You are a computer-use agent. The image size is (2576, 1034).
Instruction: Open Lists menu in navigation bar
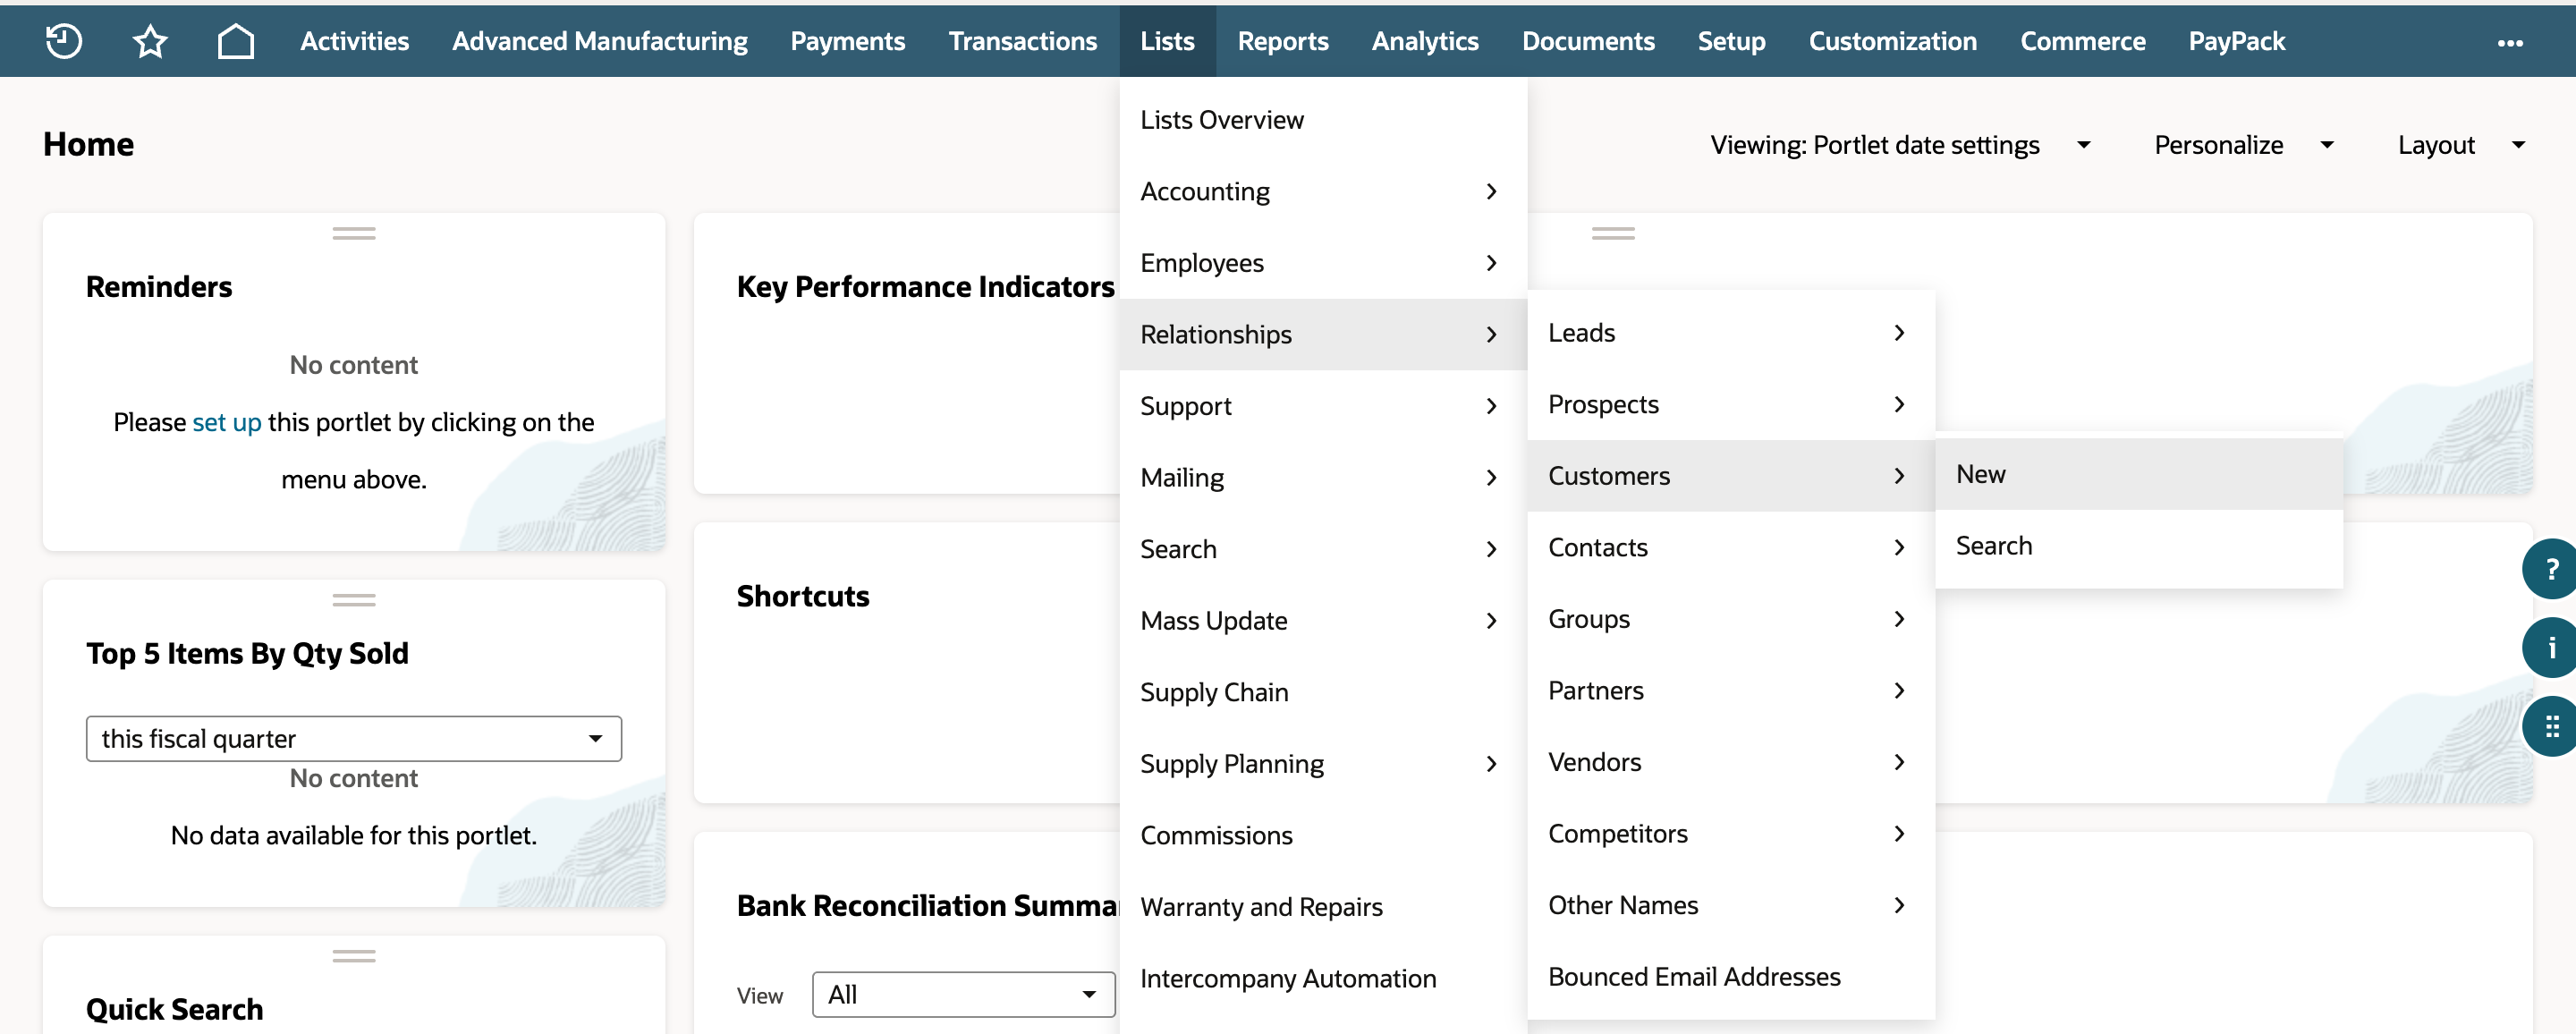click(1167, 41)
